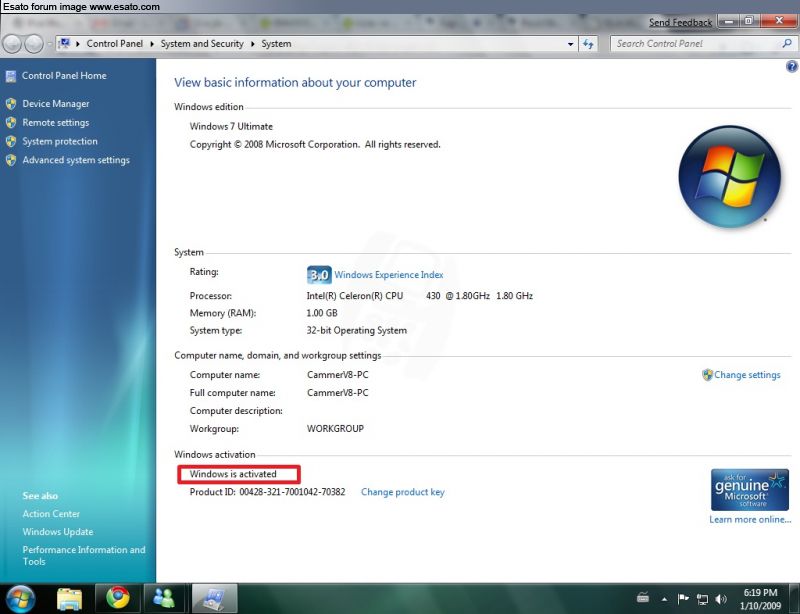This screenshot has width=800, height=614.
Task: Click the 1.00 GB memory value
Action: coord(322,313)
